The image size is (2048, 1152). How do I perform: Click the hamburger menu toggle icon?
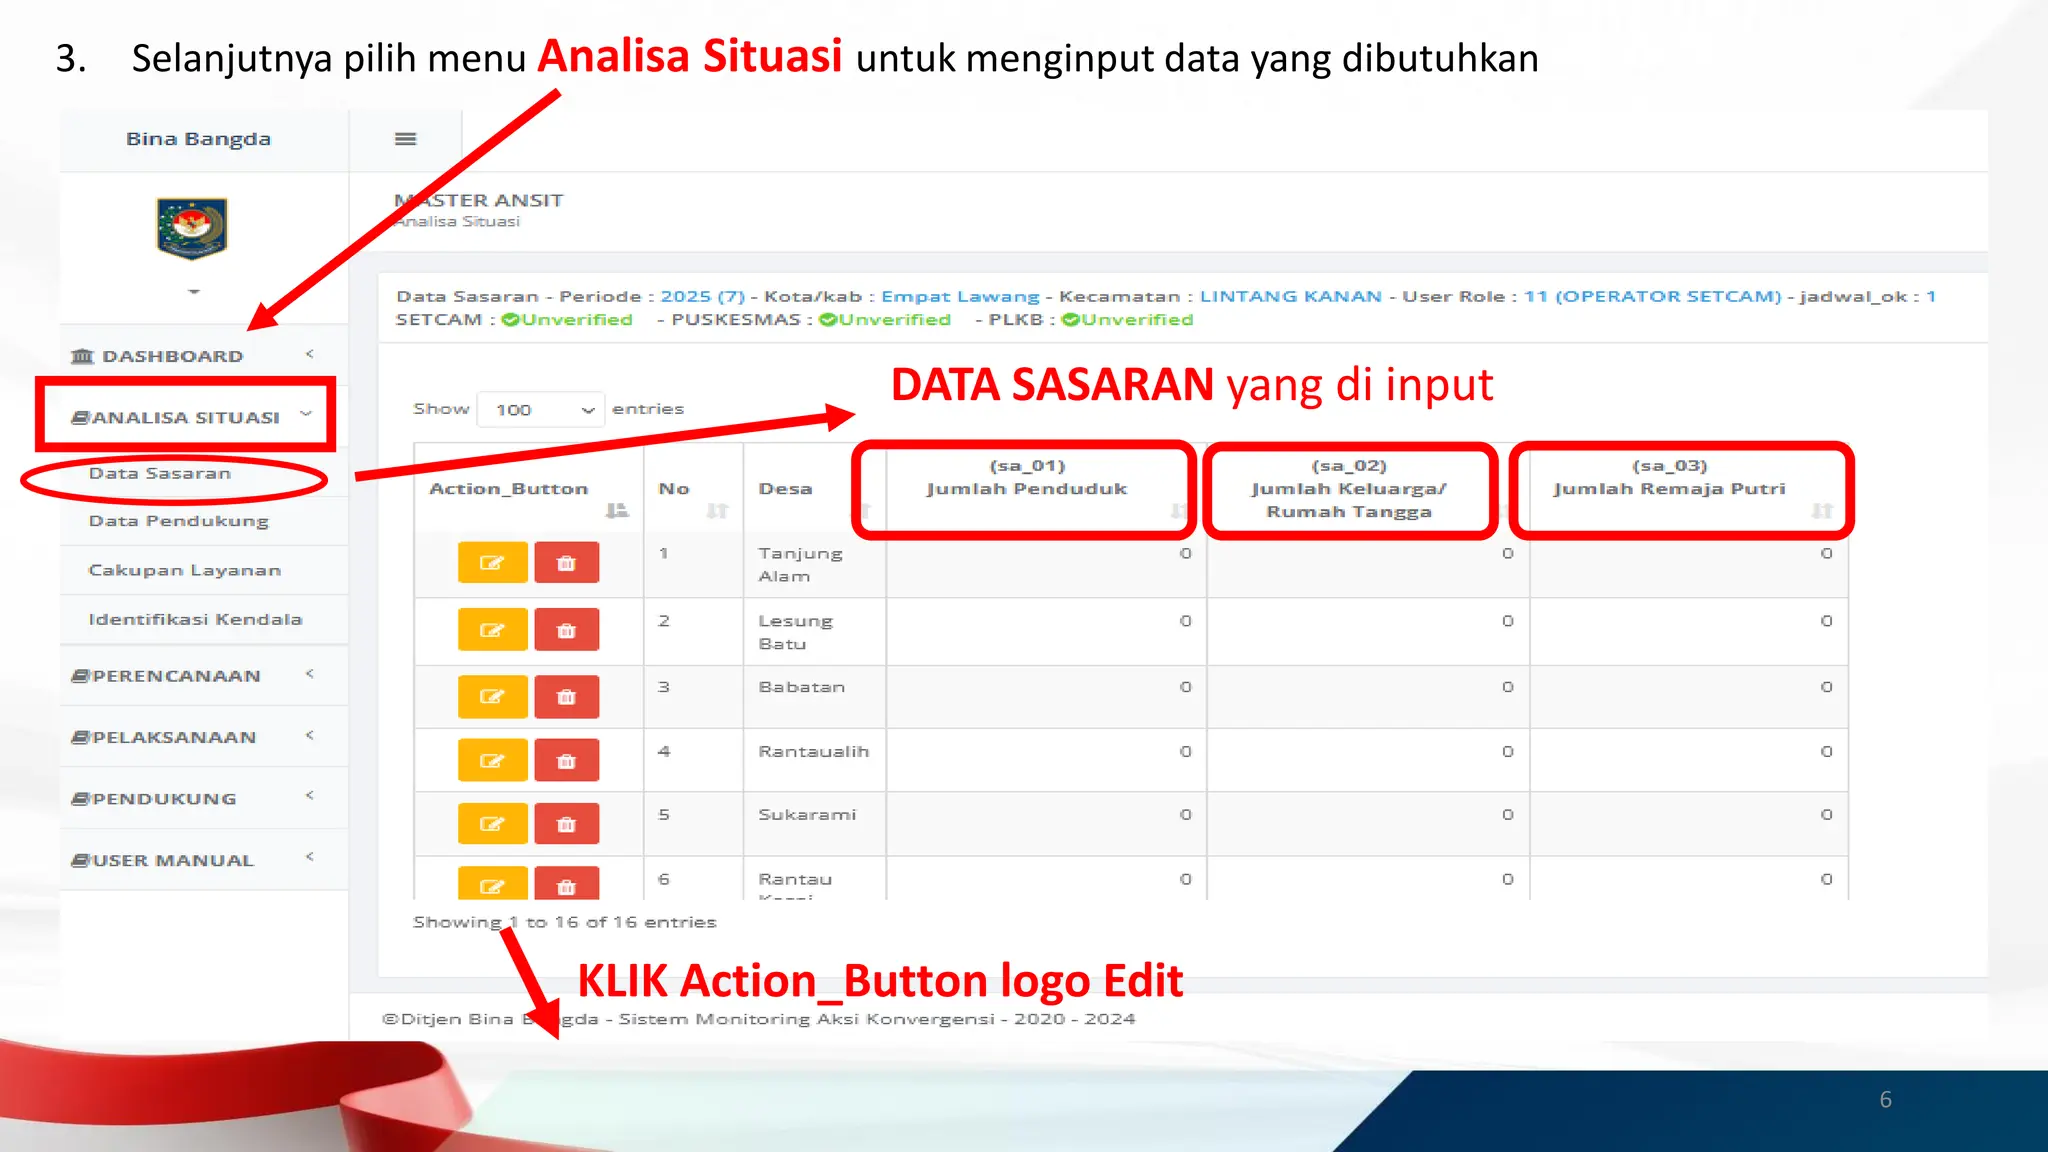[405, 139]
